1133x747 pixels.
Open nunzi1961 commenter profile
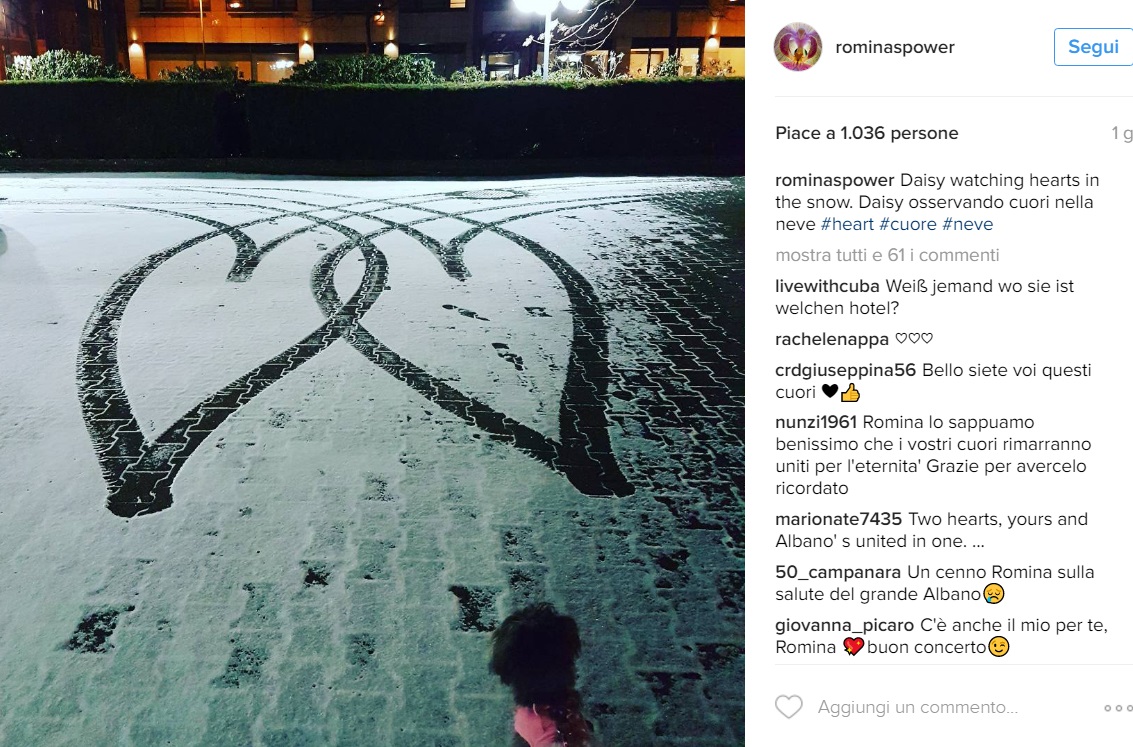coord(816,422)
